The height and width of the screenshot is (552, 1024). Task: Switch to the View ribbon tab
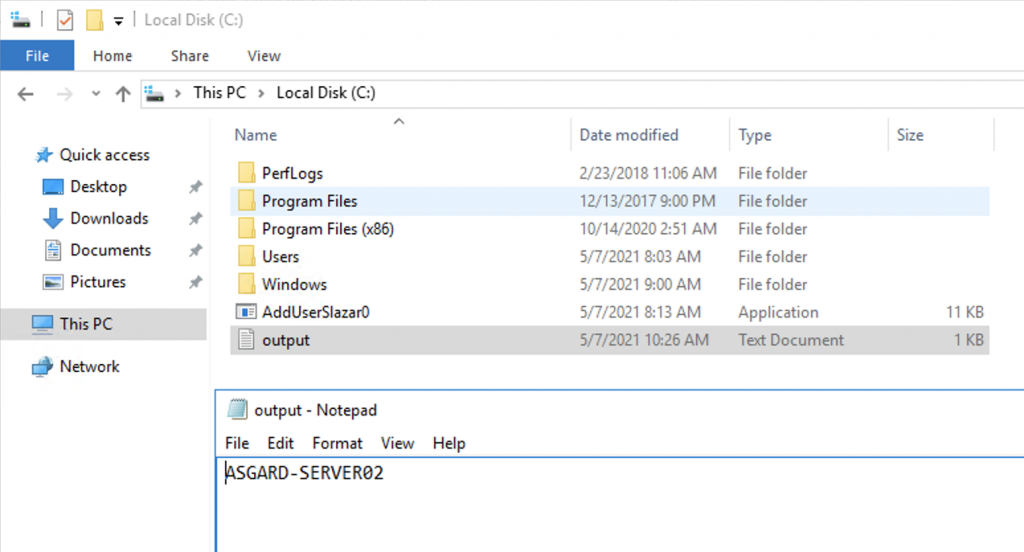264,56
